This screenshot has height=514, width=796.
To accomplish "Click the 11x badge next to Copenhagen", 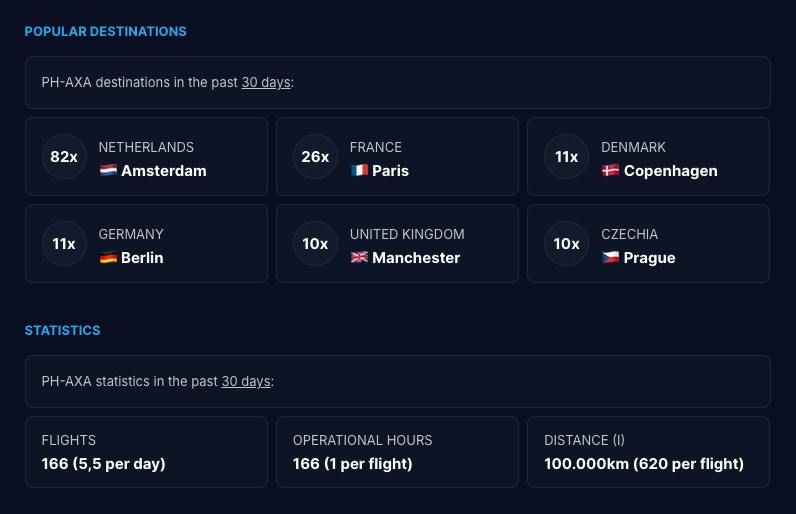I will [x=566, y=157].
